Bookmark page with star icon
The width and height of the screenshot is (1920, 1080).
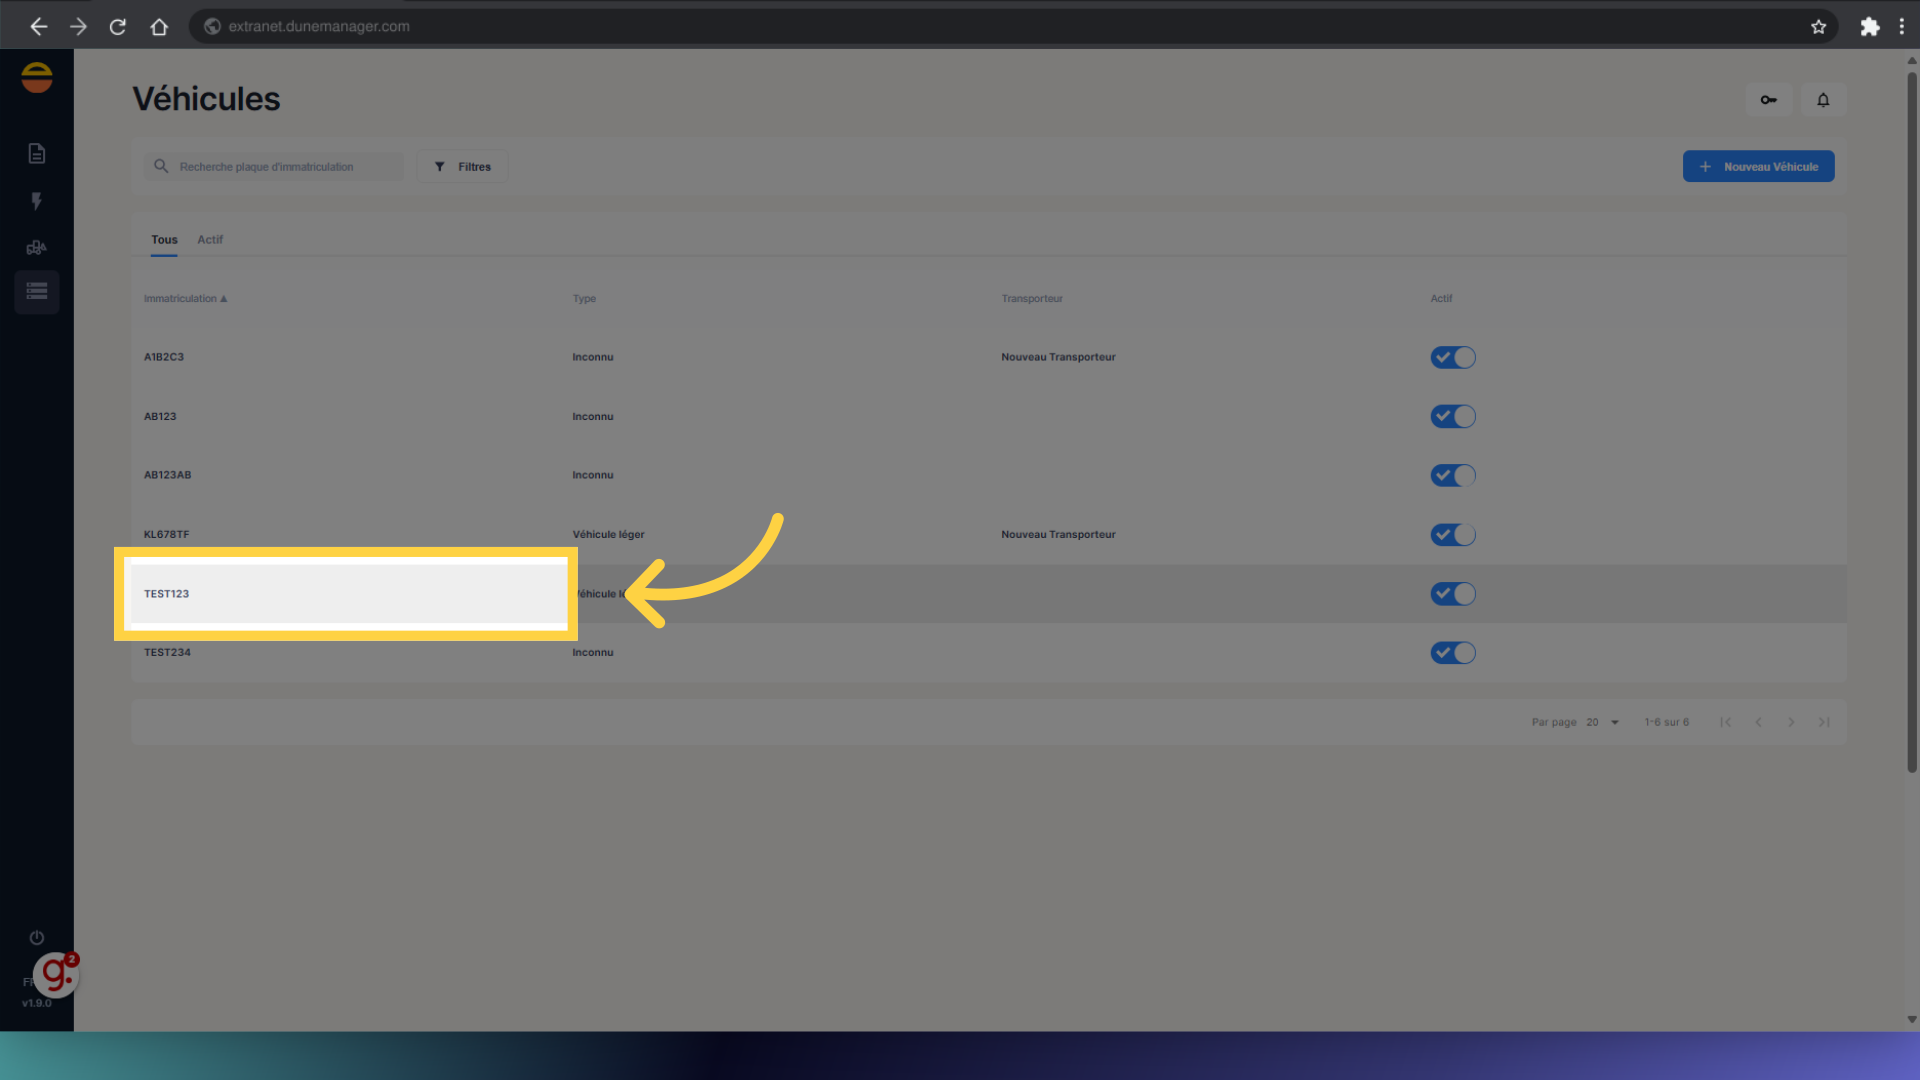(x=1818, y=27)
